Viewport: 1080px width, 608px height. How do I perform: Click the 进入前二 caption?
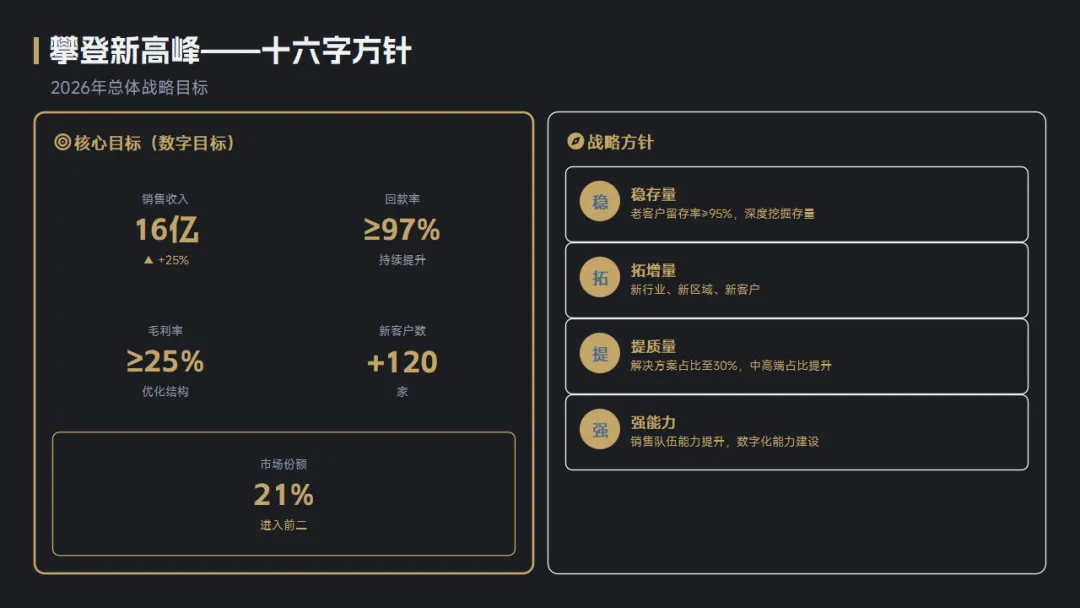[x=283, y=525]
